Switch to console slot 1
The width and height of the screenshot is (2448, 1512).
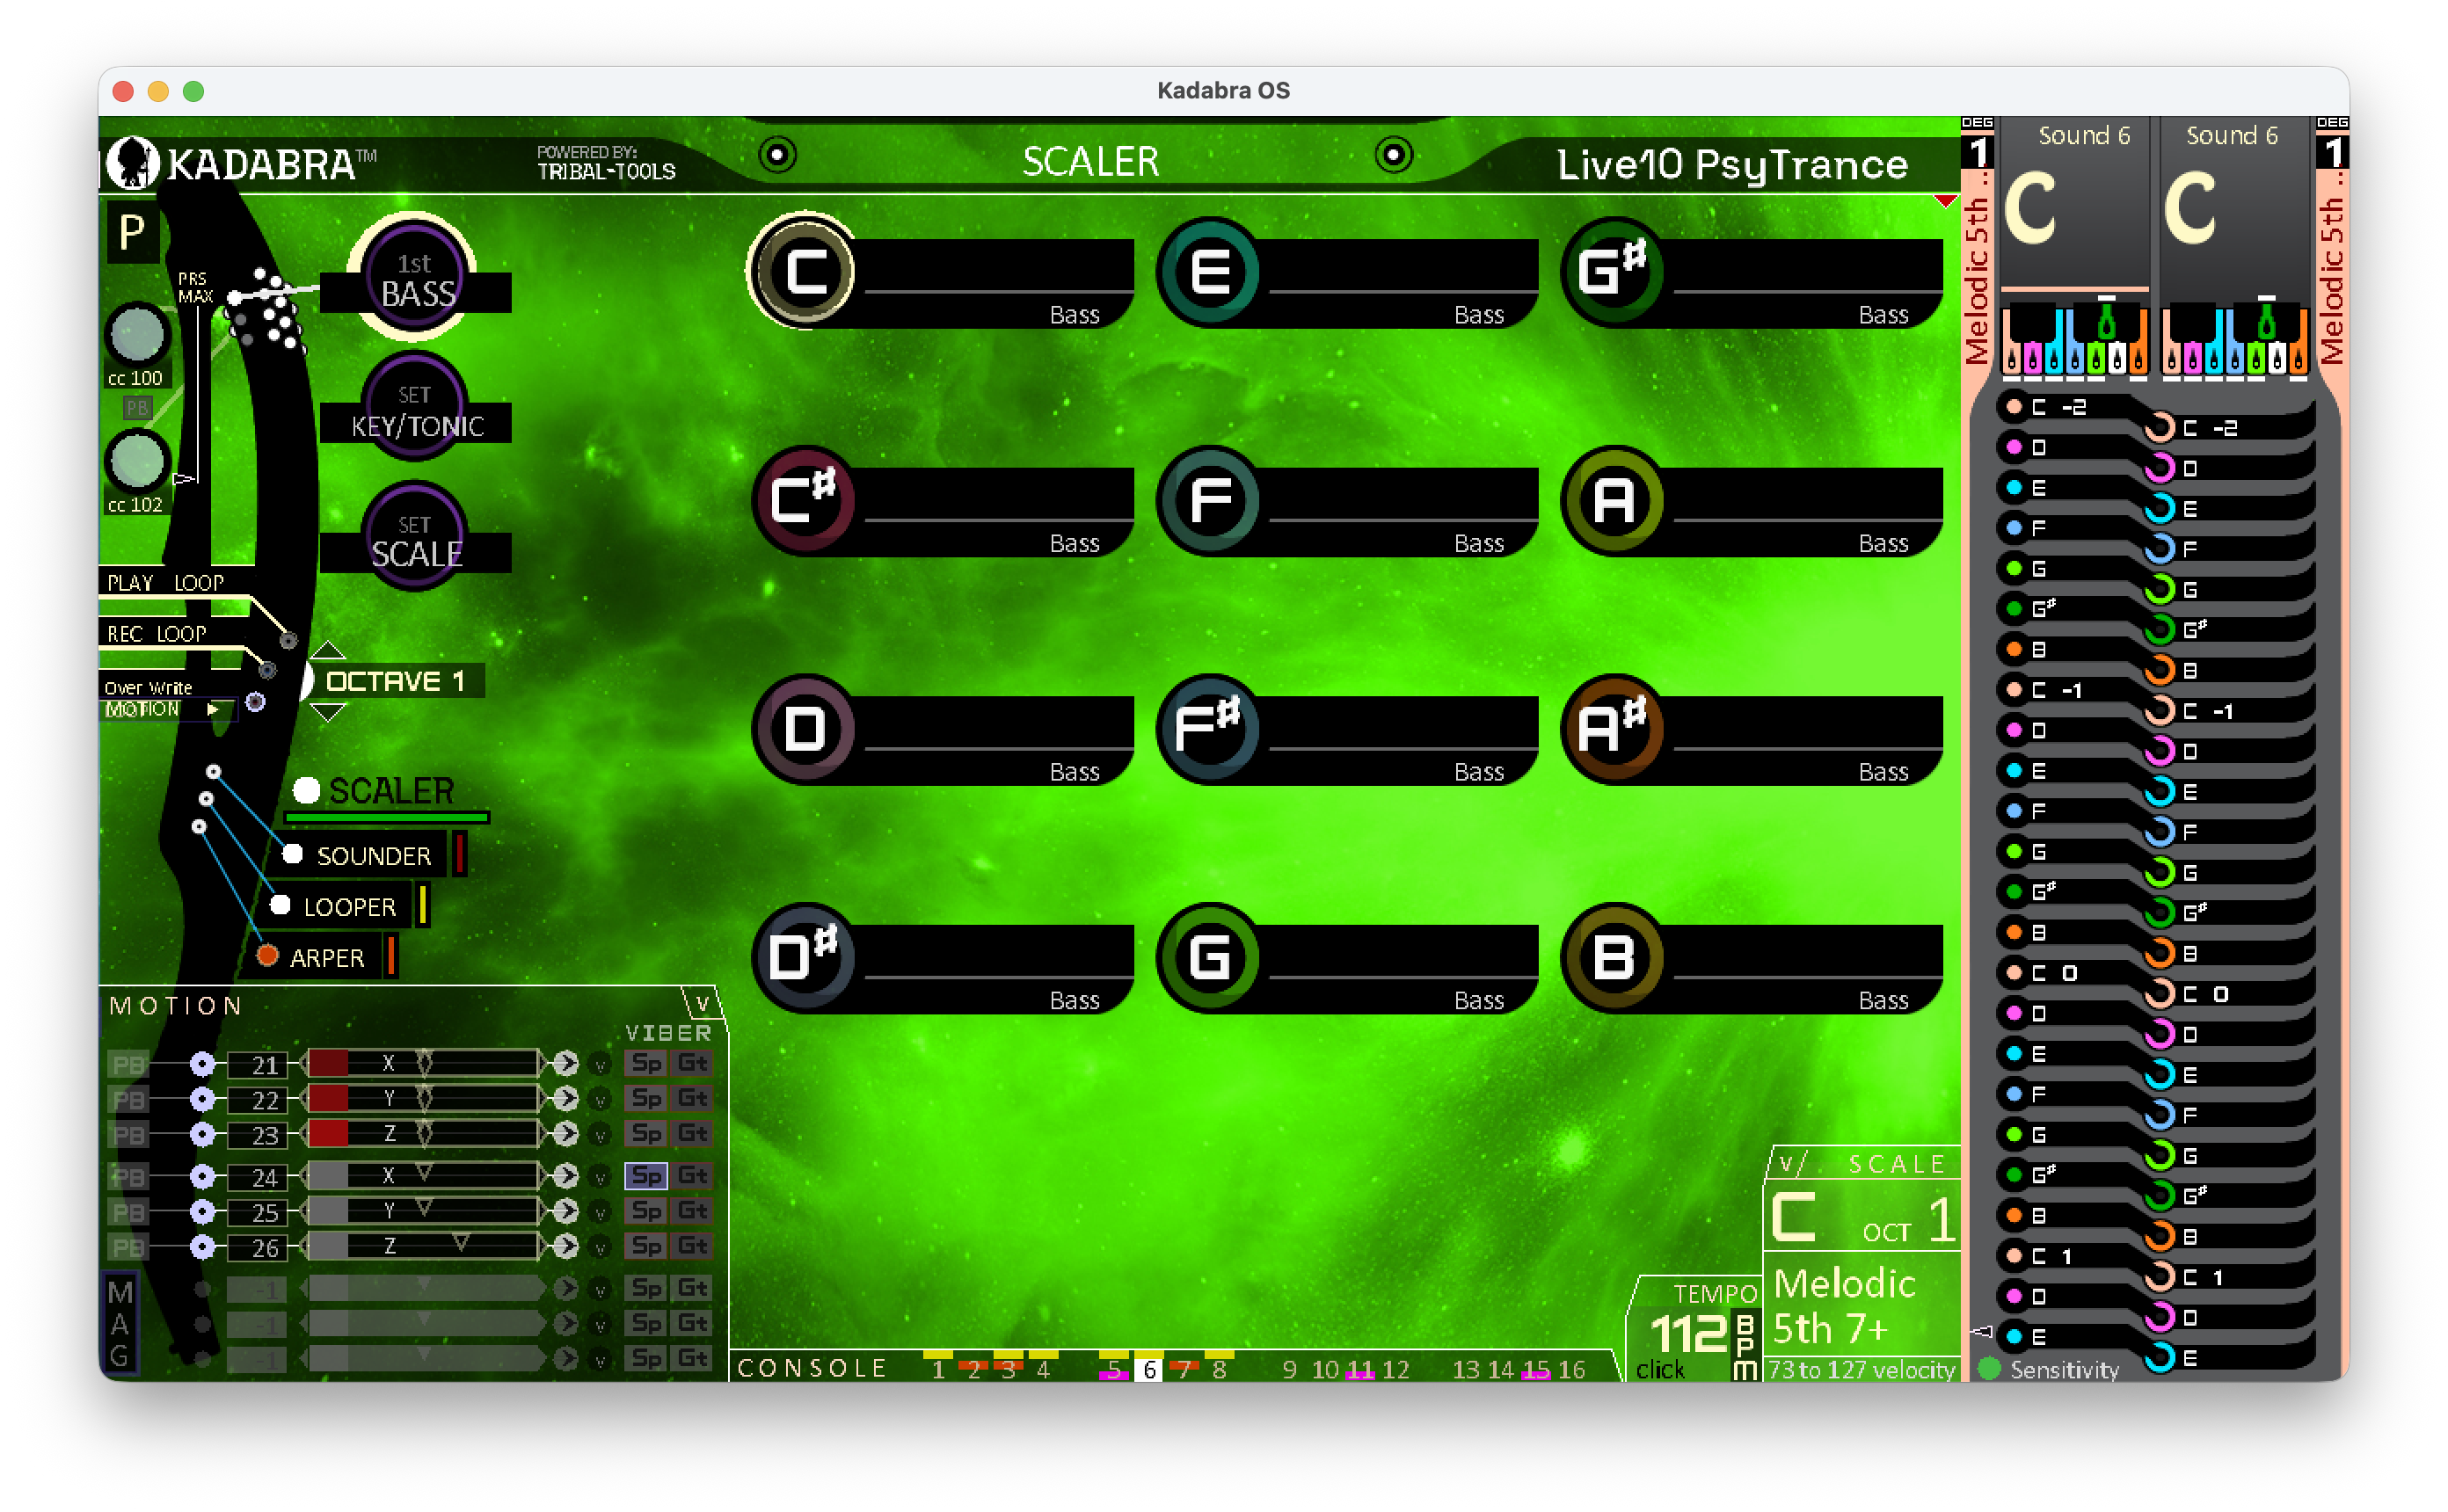[938, 1369]
